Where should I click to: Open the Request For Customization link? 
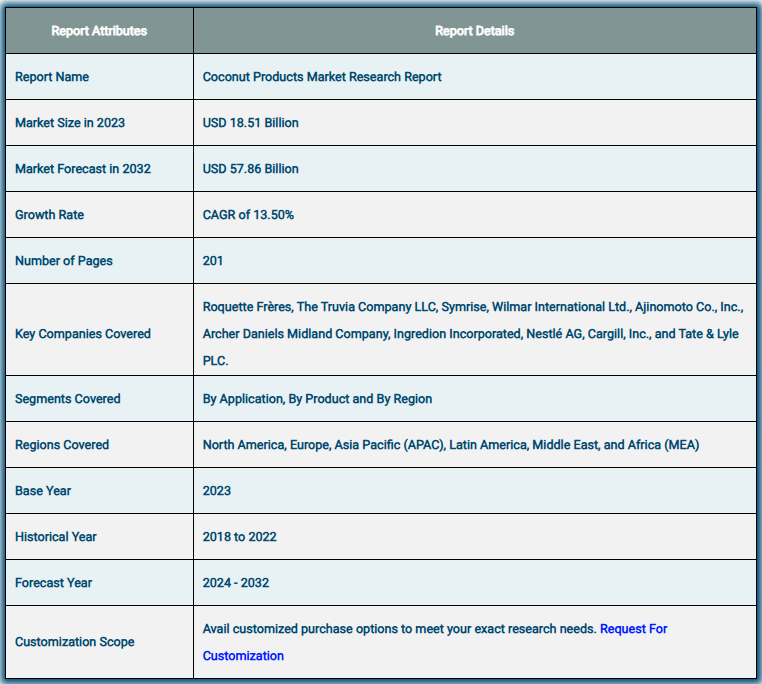coord(633,629)
